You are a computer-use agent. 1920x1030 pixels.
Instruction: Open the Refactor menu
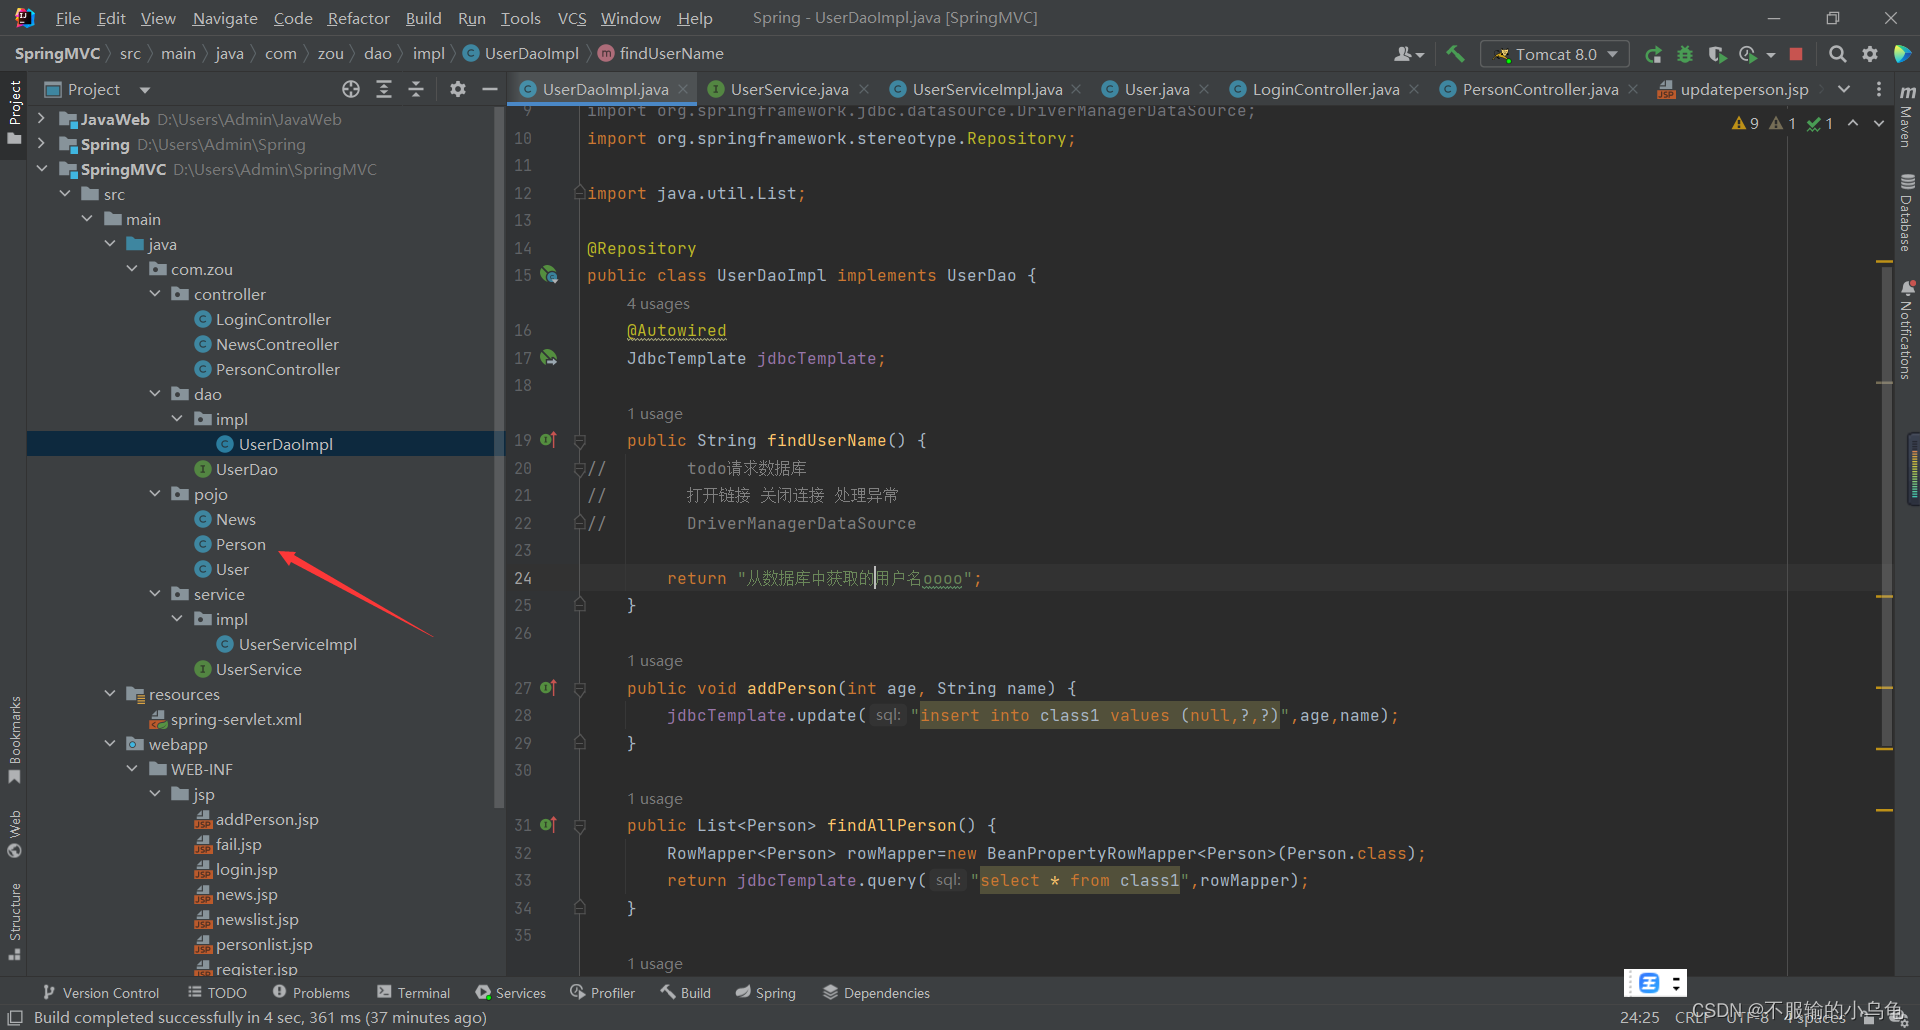pos(358,18)
